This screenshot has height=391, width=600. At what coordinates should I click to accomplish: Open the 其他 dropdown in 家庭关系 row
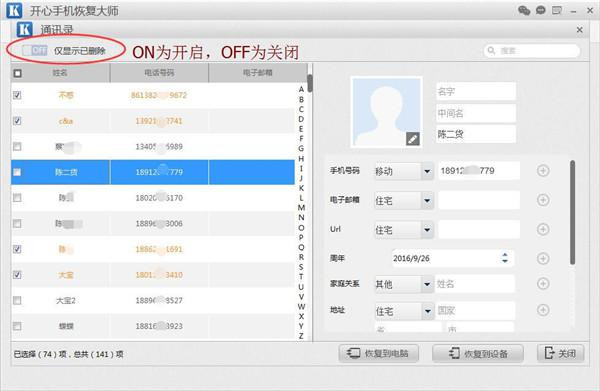pyautogui.click(x=404, y=284)
